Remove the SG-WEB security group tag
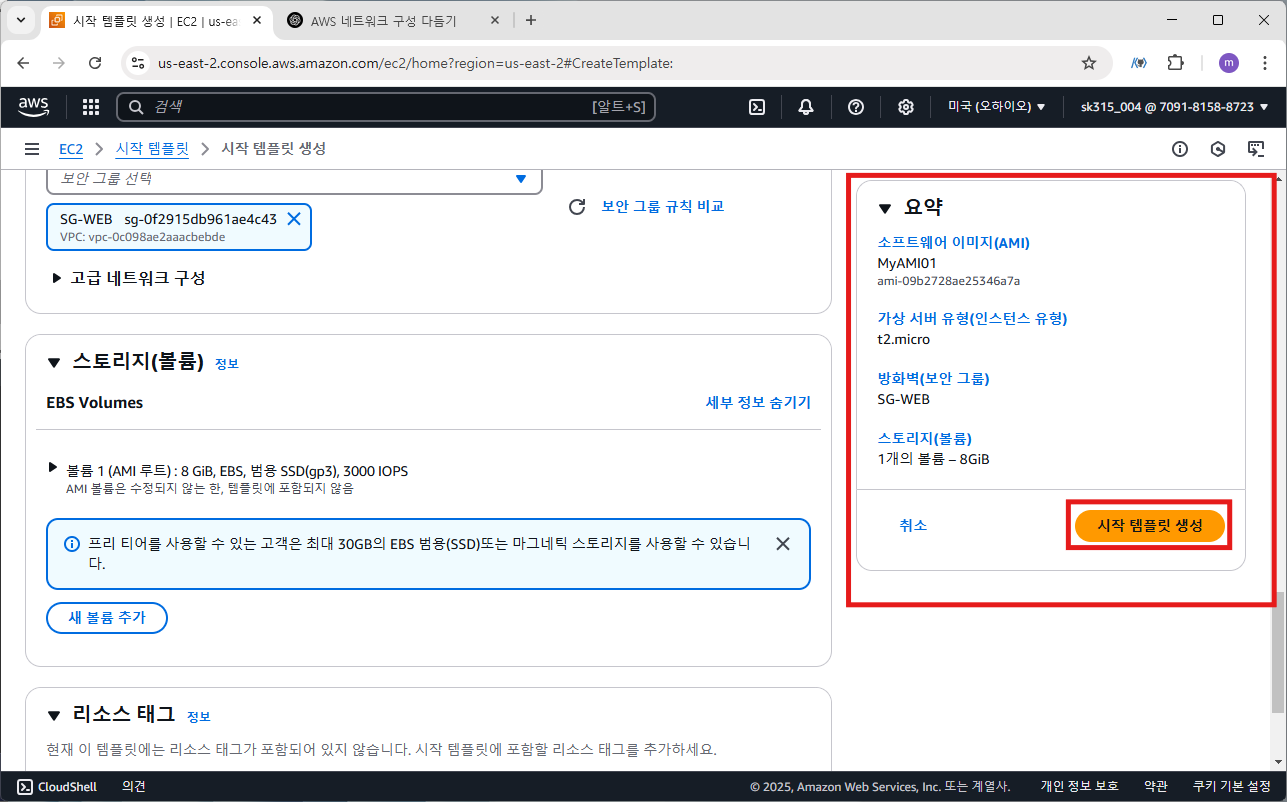Viewport: 1287px width, 802px height. (x=294, y=219)
